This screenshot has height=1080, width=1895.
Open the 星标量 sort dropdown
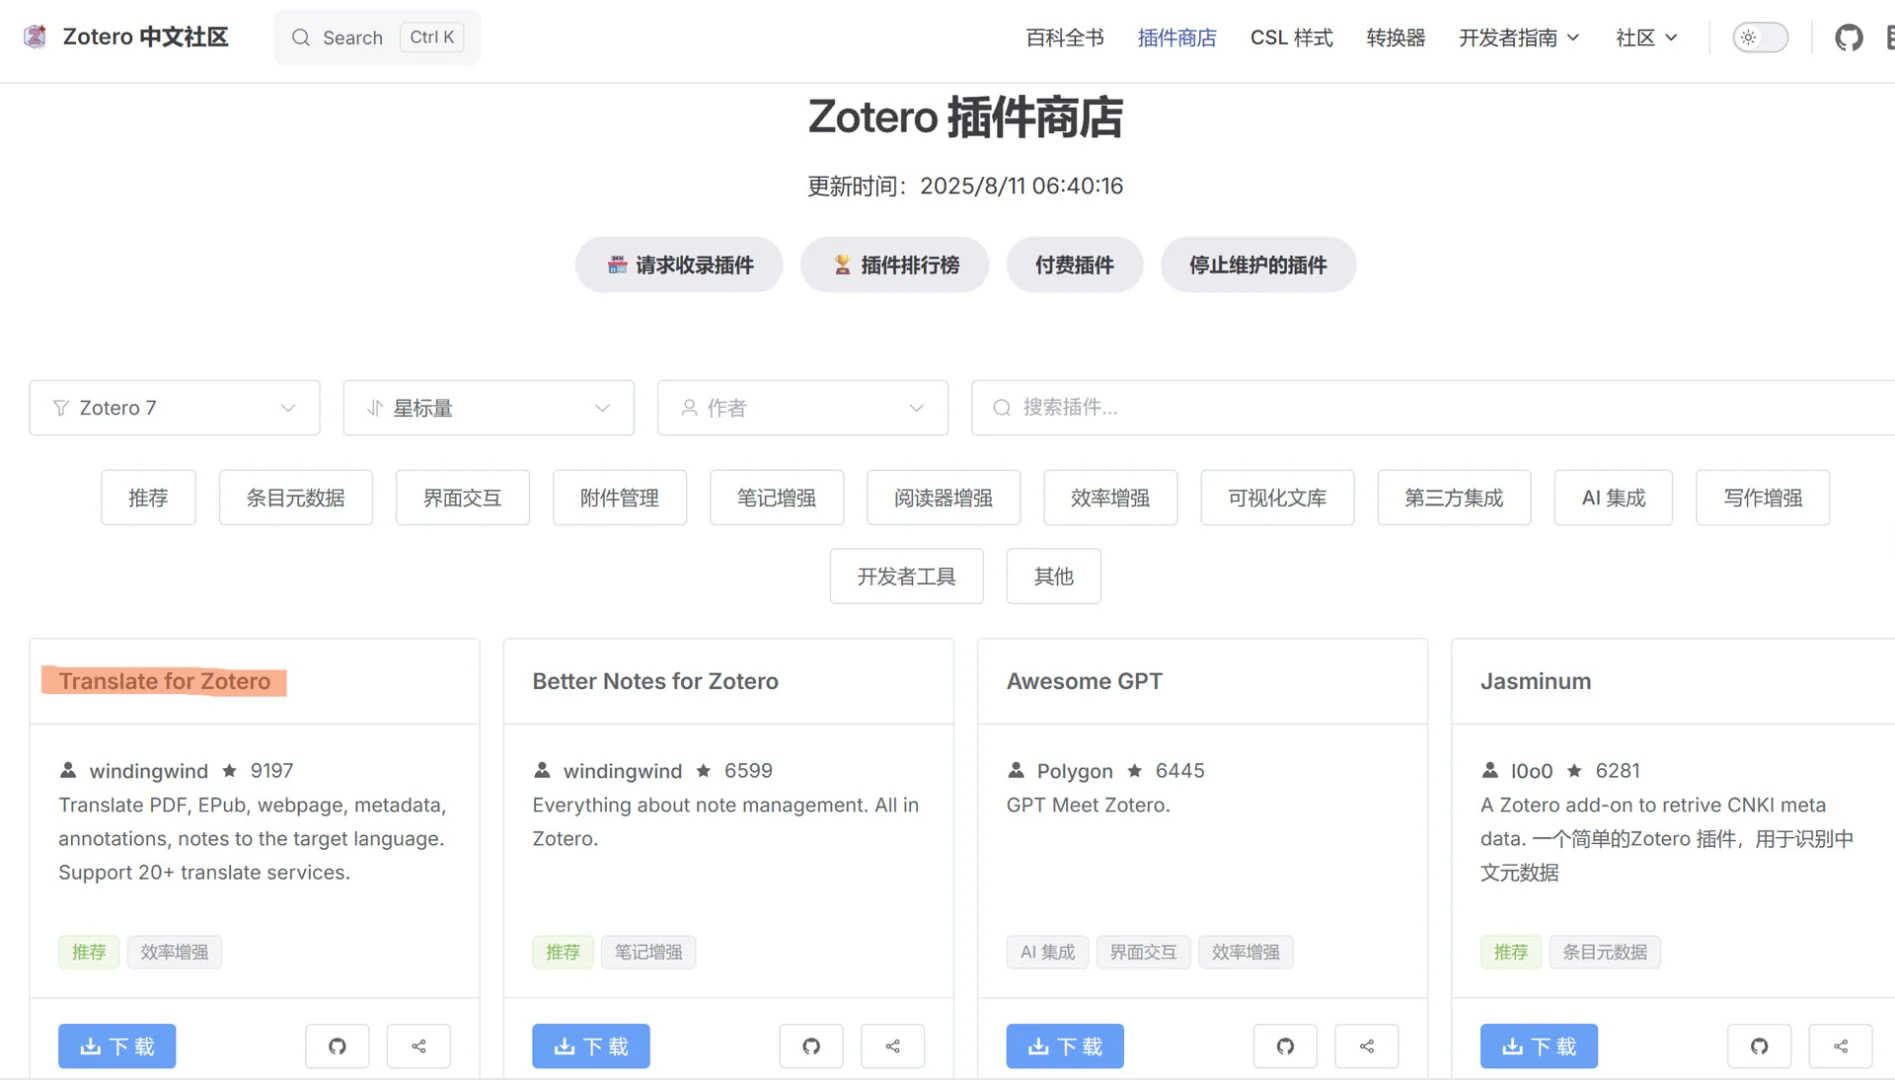coord(488,407)
